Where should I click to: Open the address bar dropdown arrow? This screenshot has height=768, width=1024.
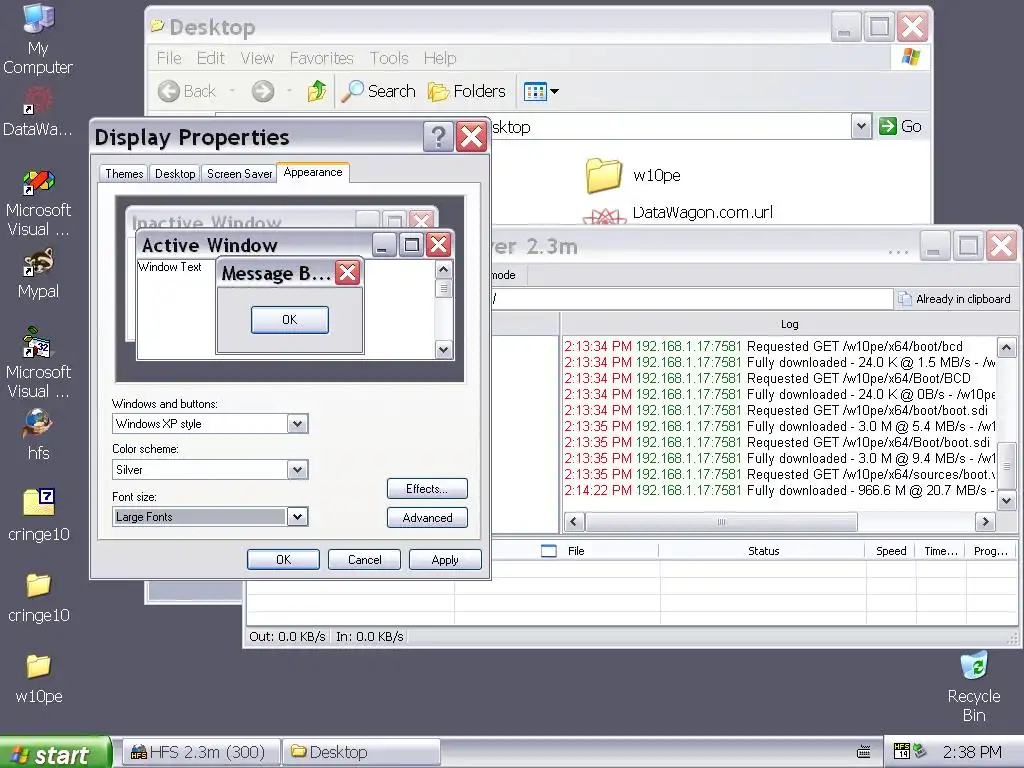[861, 126]
